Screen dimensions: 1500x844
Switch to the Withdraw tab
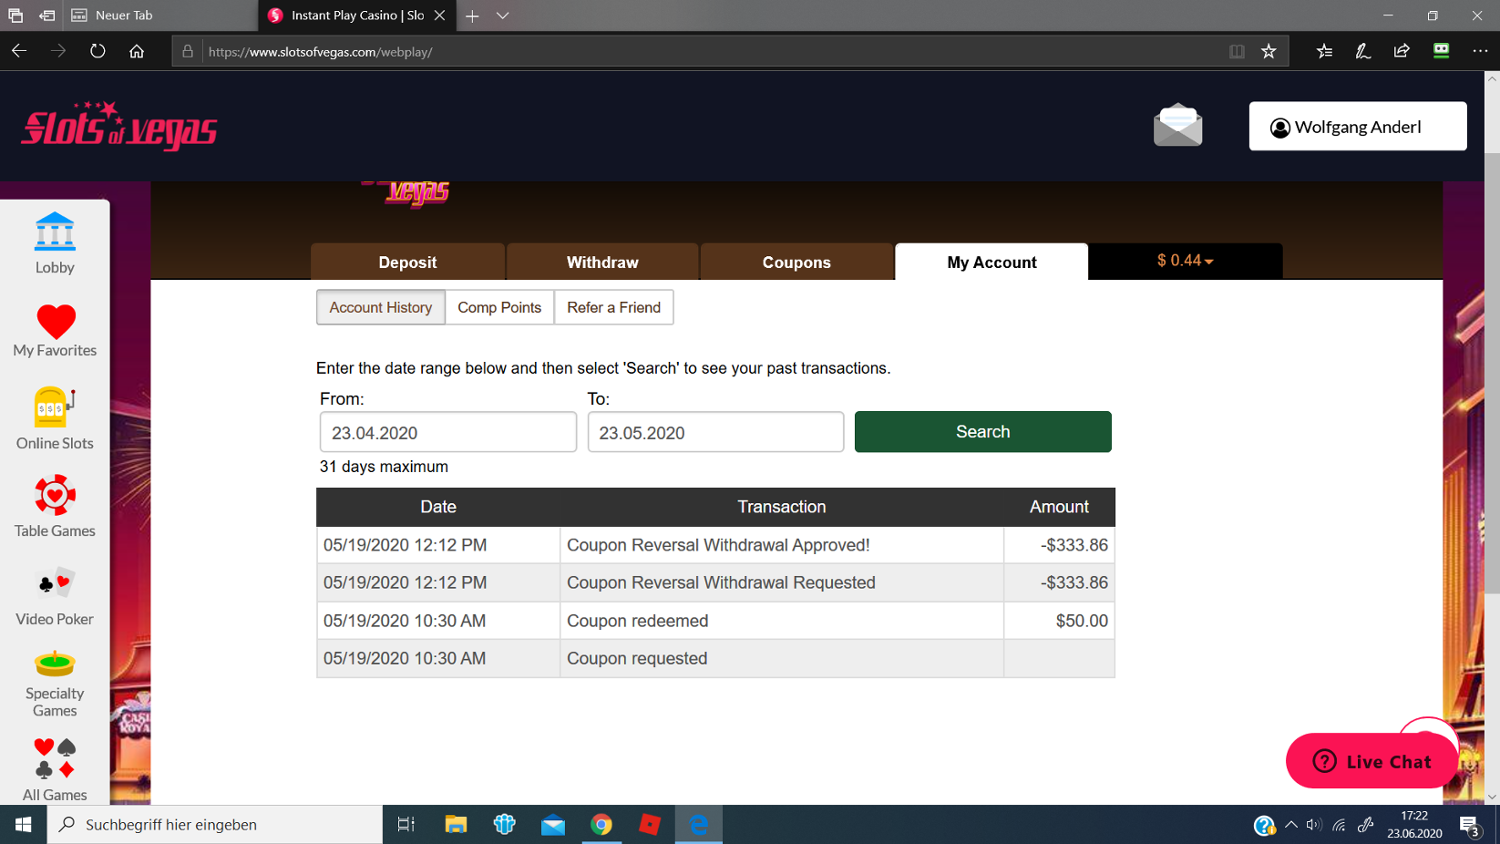pos(602,262)
